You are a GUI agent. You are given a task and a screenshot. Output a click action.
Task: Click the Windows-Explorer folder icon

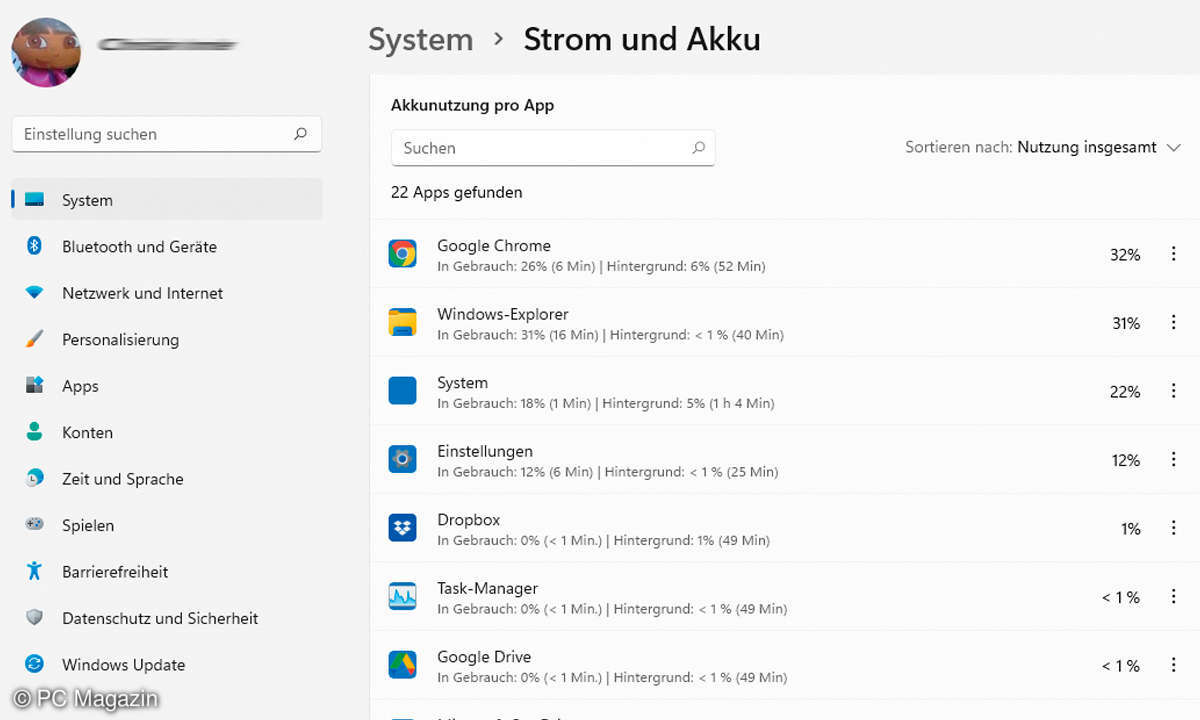click(x=402, y=322)
